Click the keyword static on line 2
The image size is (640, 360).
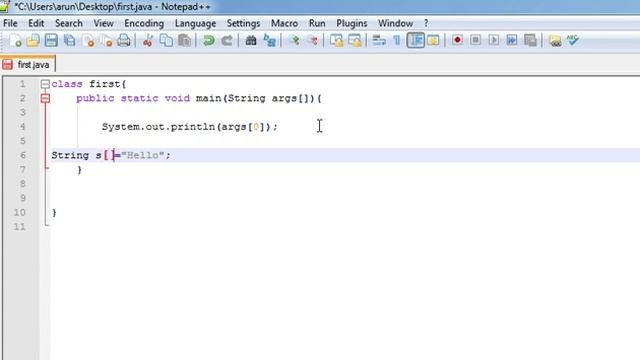[x=140, y=98]
